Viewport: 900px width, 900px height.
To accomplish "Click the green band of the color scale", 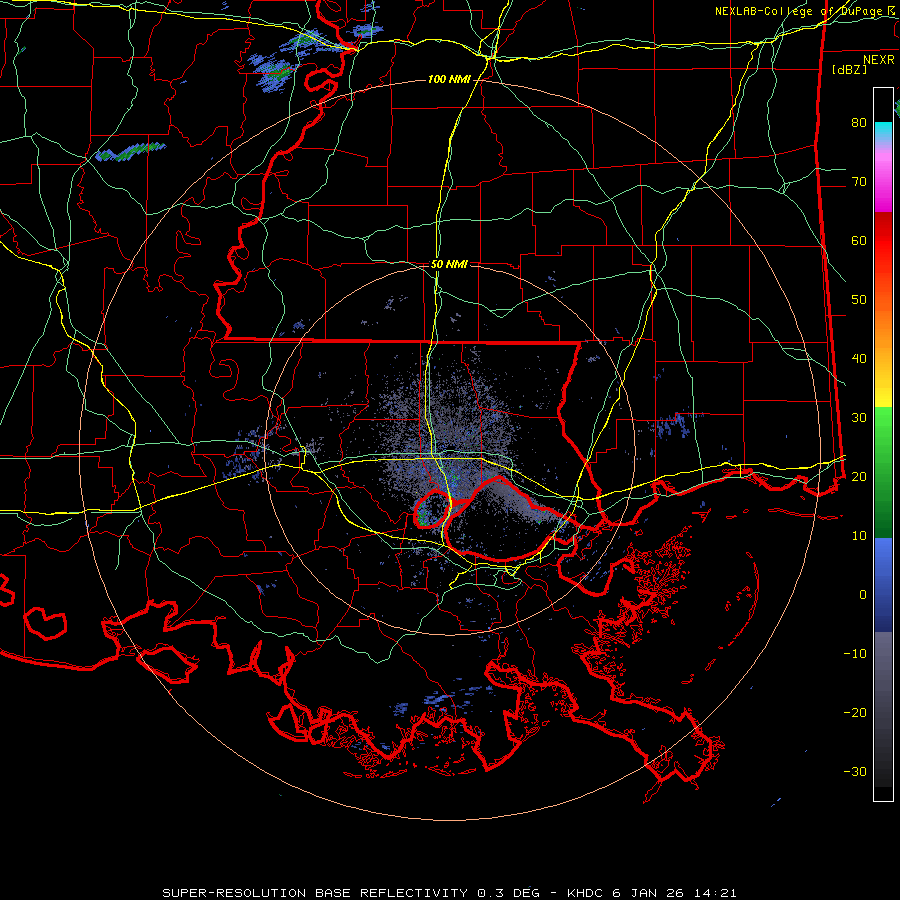I will click(x=883, y=472).
